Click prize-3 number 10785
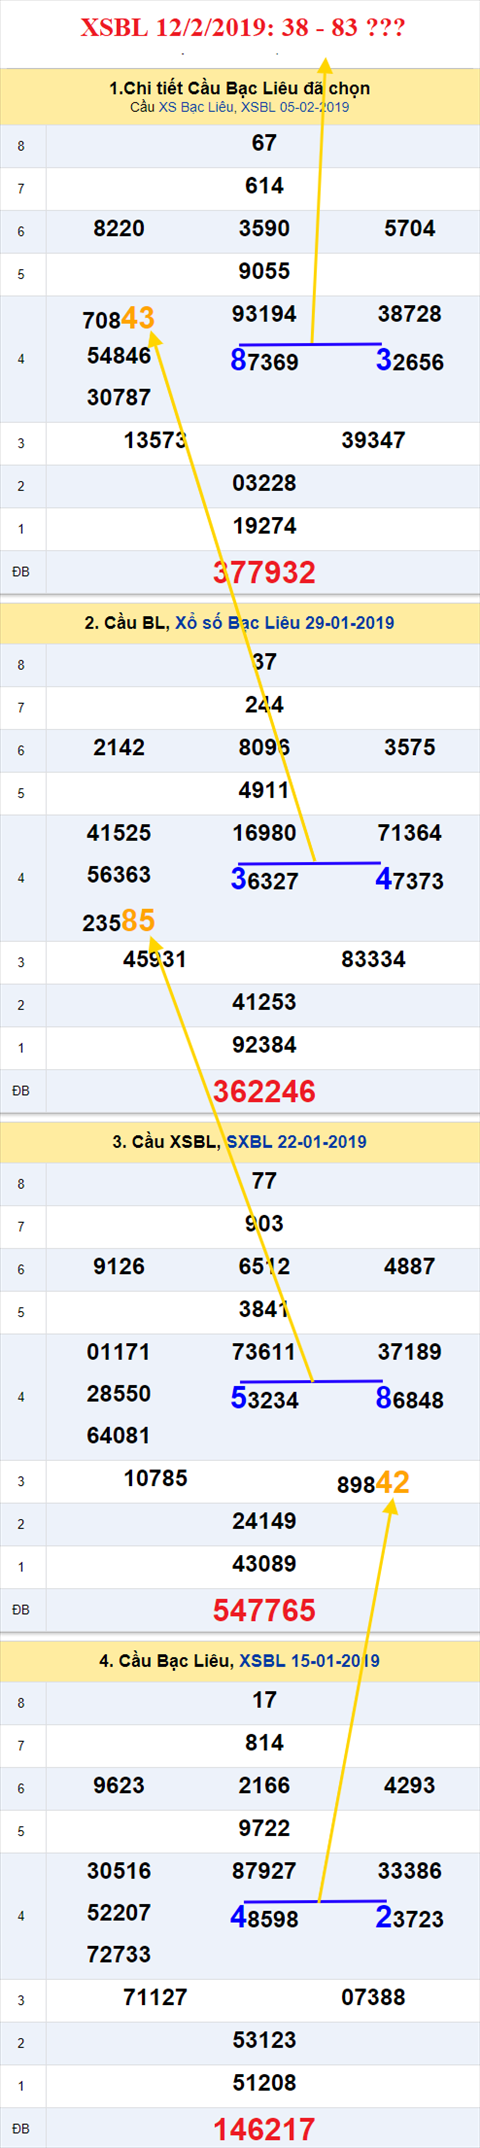The width and height of the screenshot is (480, 2148). coord(155,1479)
